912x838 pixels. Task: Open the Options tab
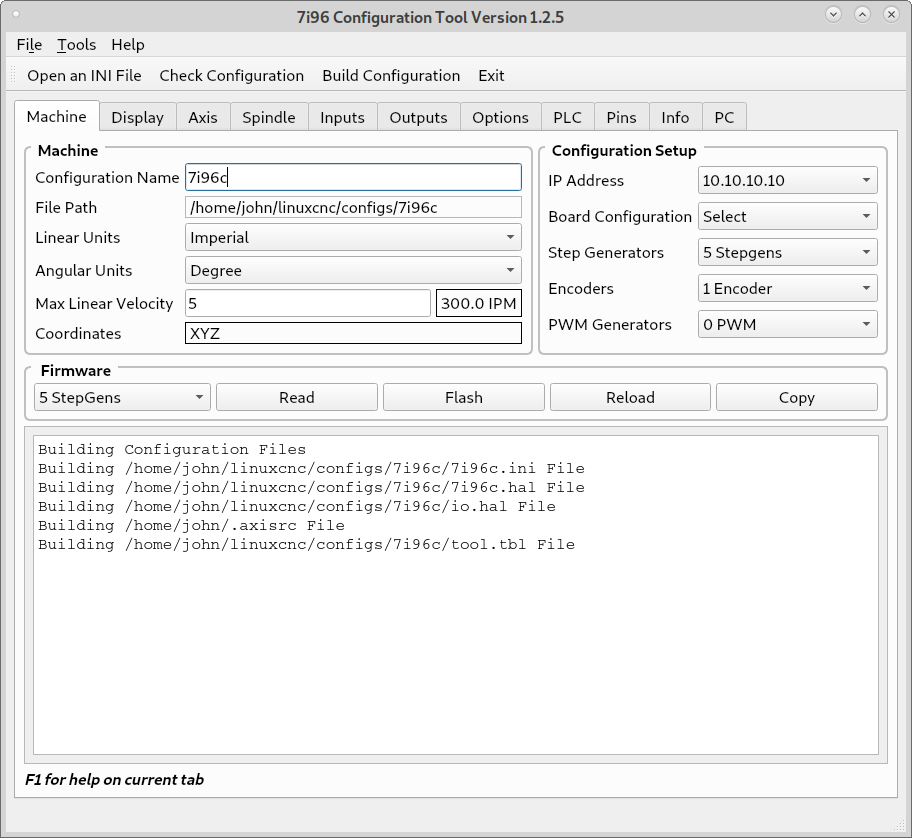point(500,117)
